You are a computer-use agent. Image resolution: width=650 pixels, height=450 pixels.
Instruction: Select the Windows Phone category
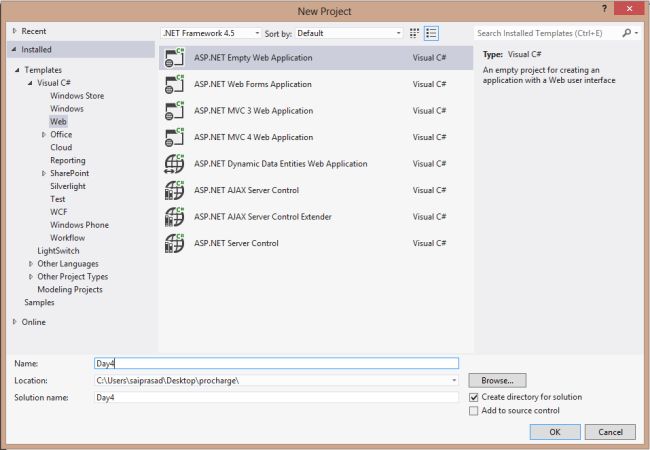tap(79, 225)
